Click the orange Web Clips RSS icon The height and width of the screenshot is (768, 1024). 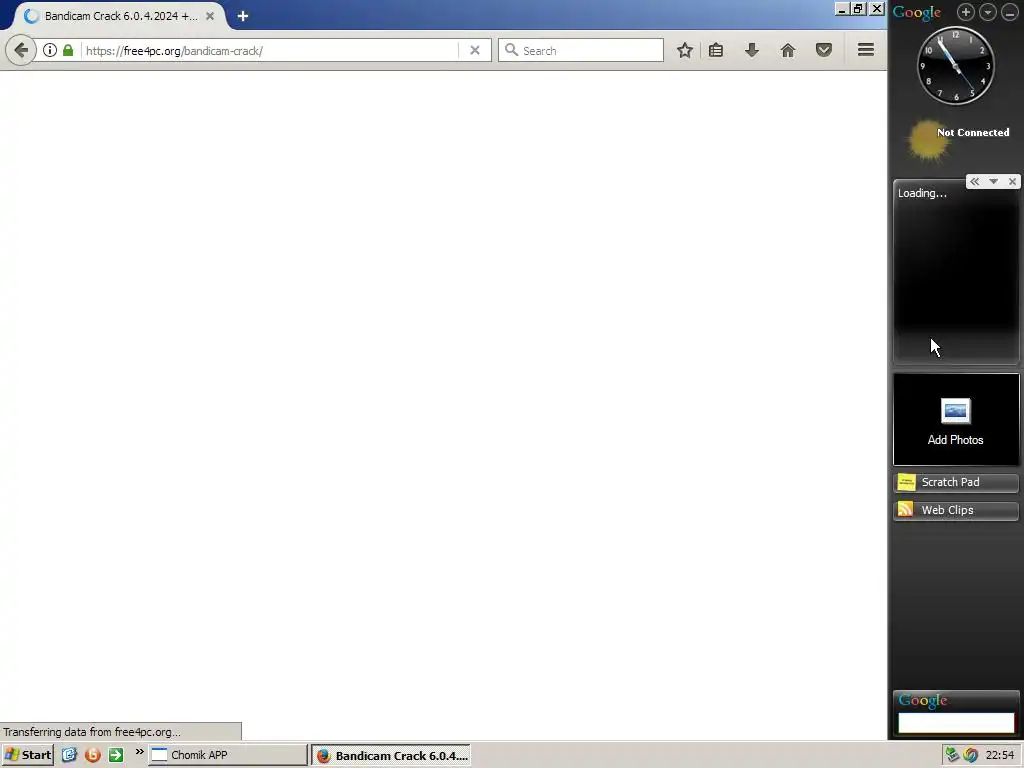pos(906,509)
